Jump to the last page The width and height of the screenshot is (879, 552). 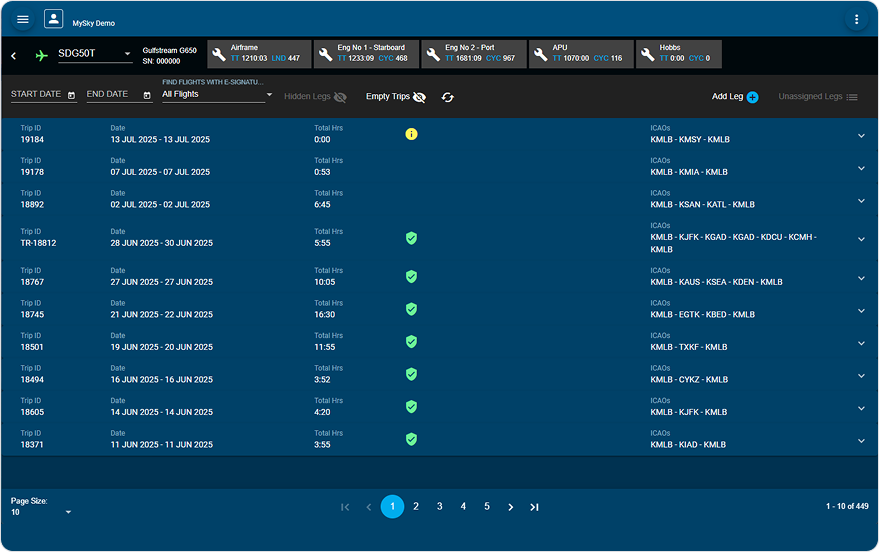point(534,507)
